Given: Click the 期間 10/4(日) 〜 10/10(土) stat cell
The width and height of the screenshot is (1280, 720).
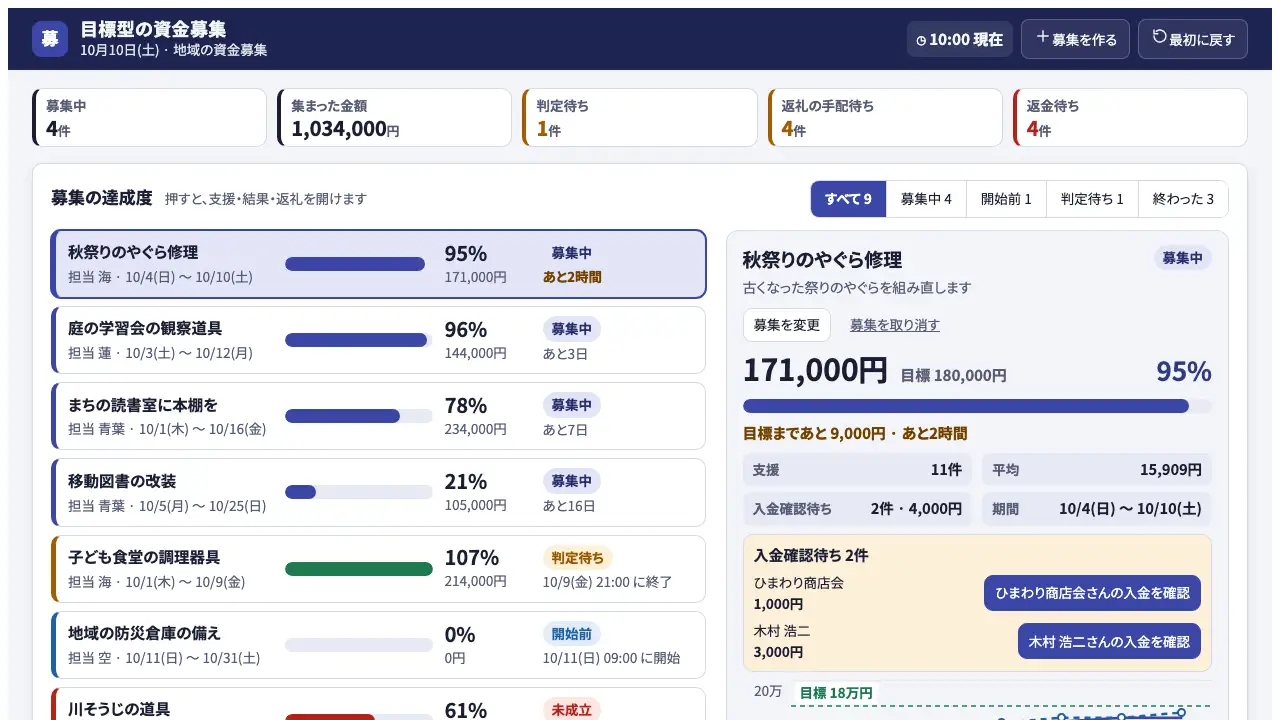Looking at the screenshot, I should point(1097,509).
